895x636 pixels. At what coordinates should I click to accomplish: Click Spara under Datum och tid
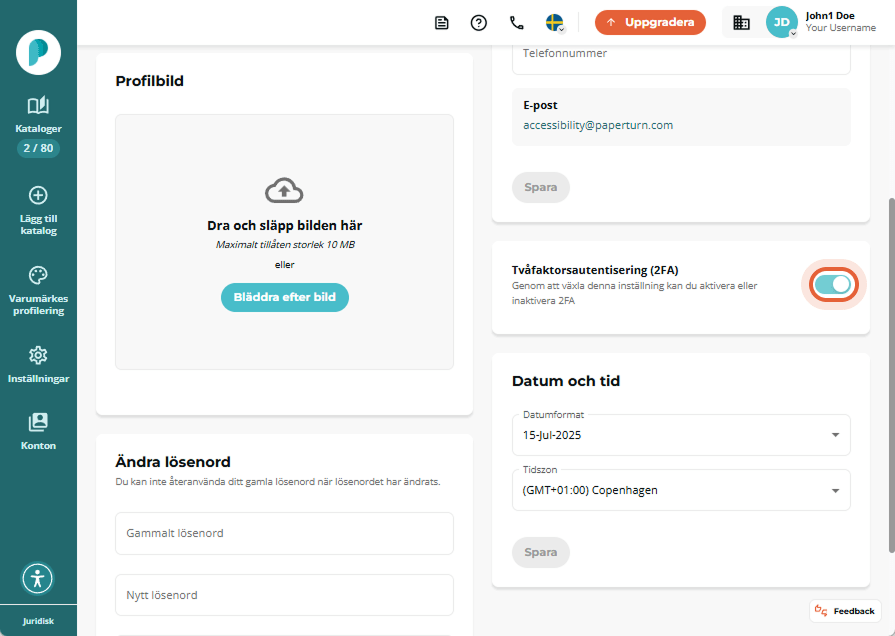pyautogui.click(x=541, y=552)
